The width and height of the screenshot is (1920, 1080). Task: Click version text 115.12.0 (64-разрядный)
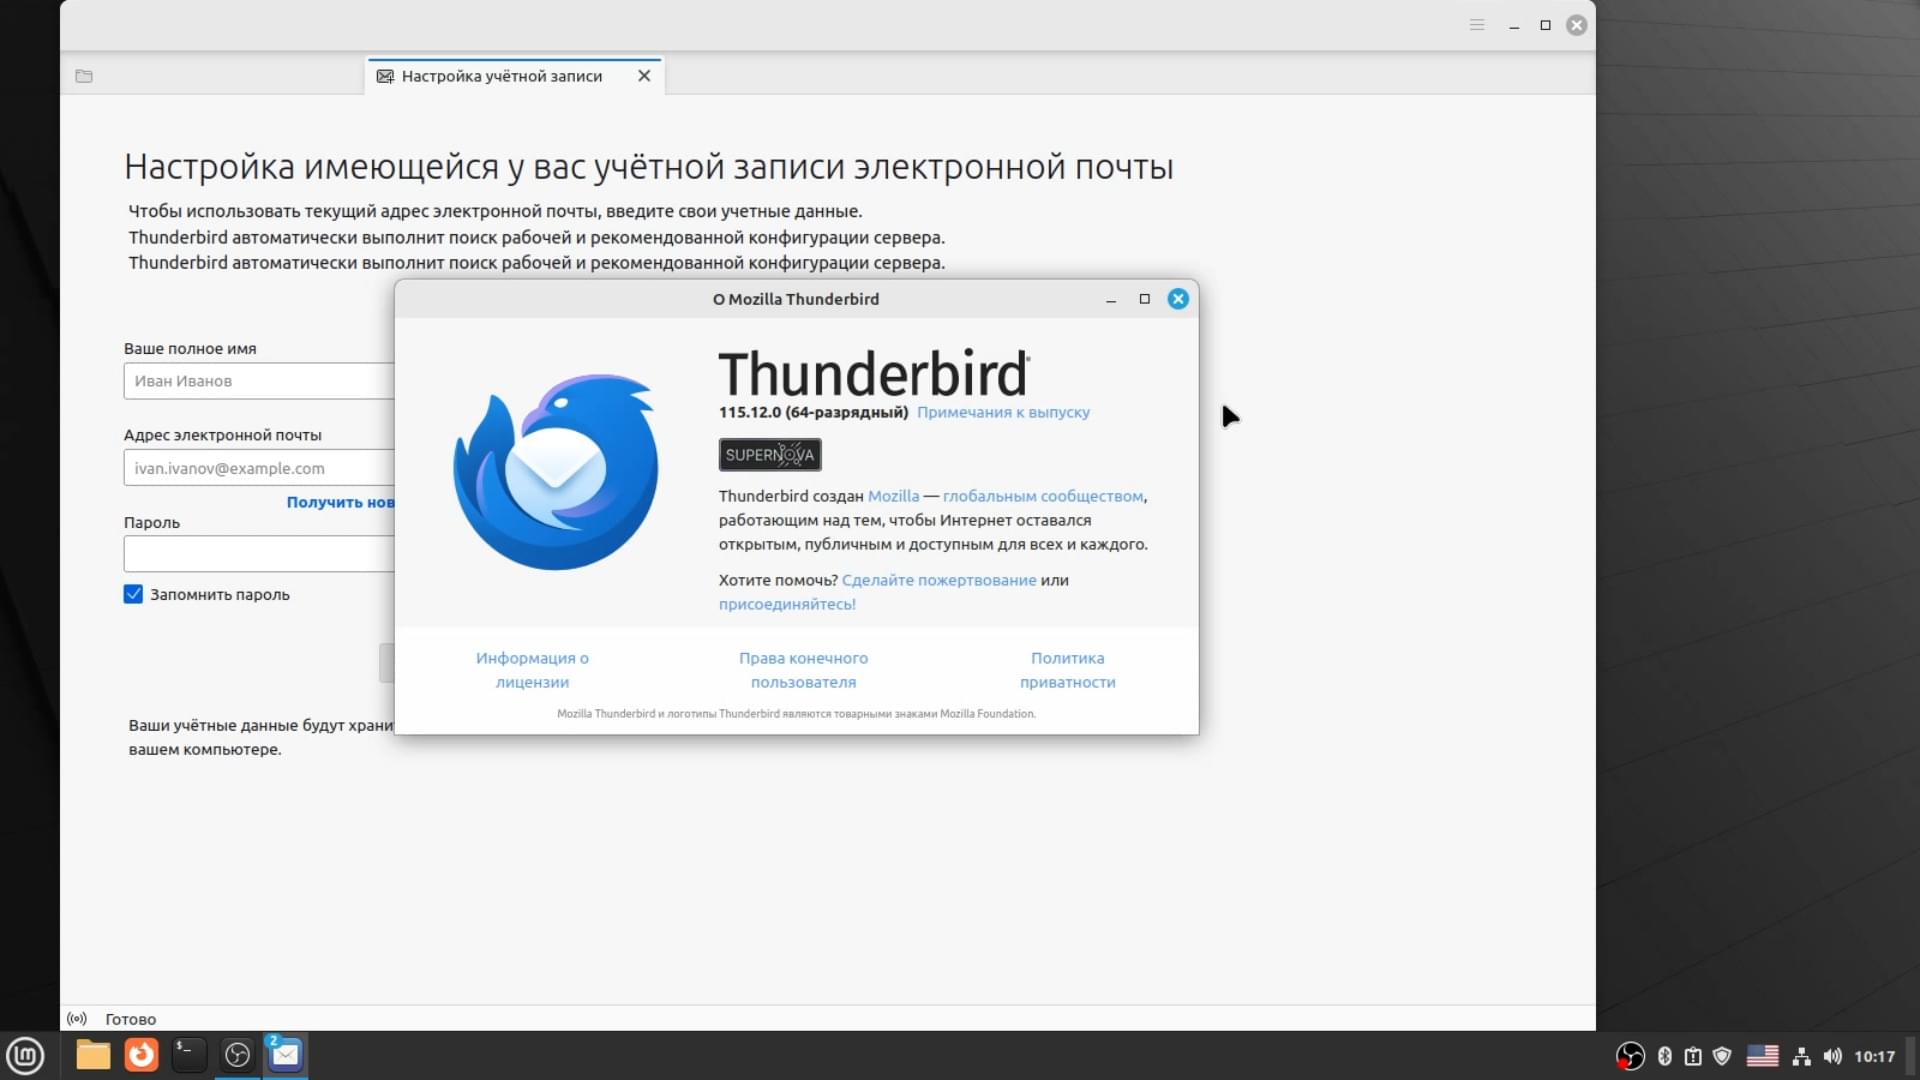[813, 412]
